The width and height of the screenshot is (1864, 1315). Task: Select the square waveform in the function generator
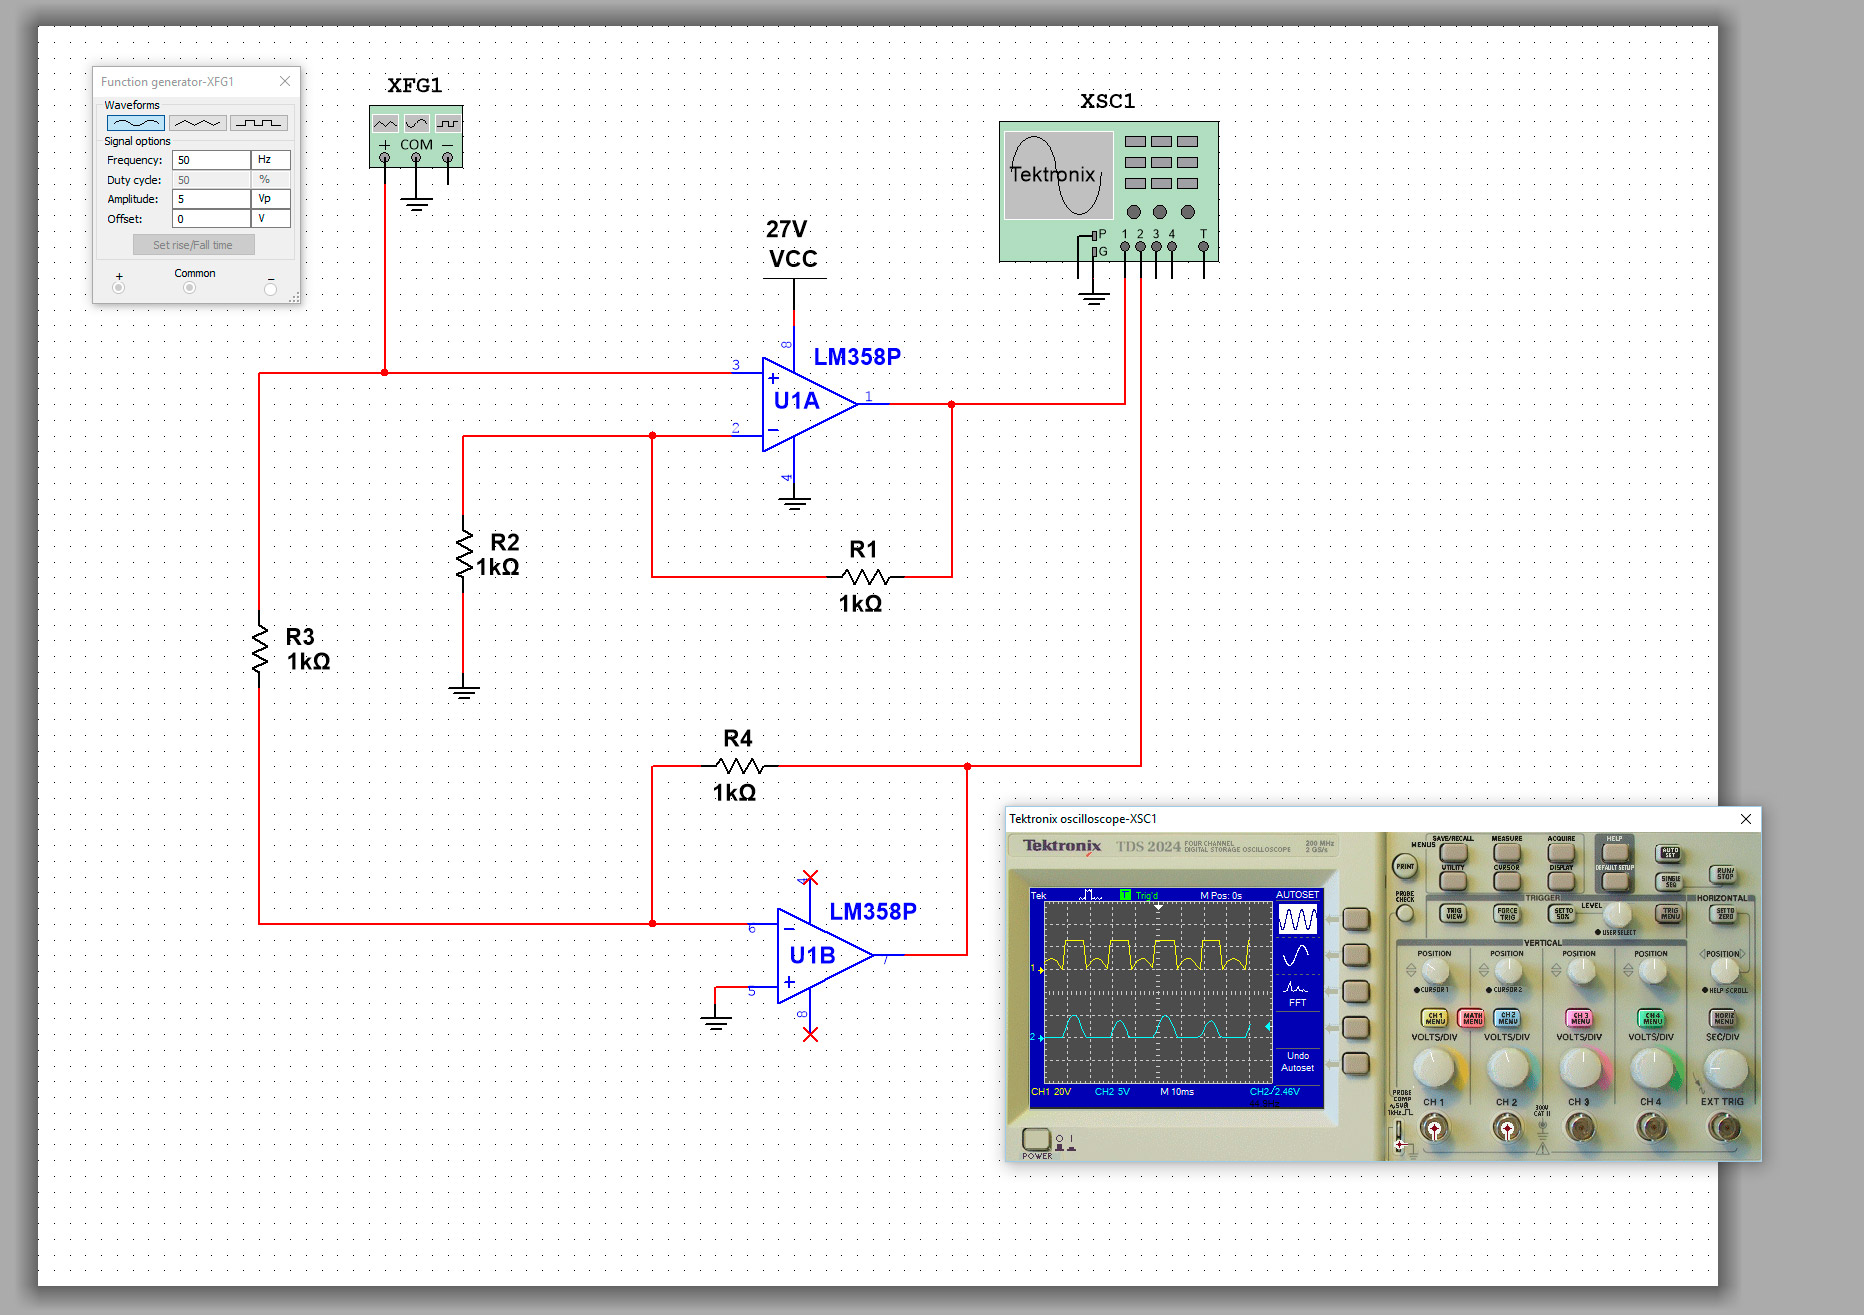(x=259, y=123)
